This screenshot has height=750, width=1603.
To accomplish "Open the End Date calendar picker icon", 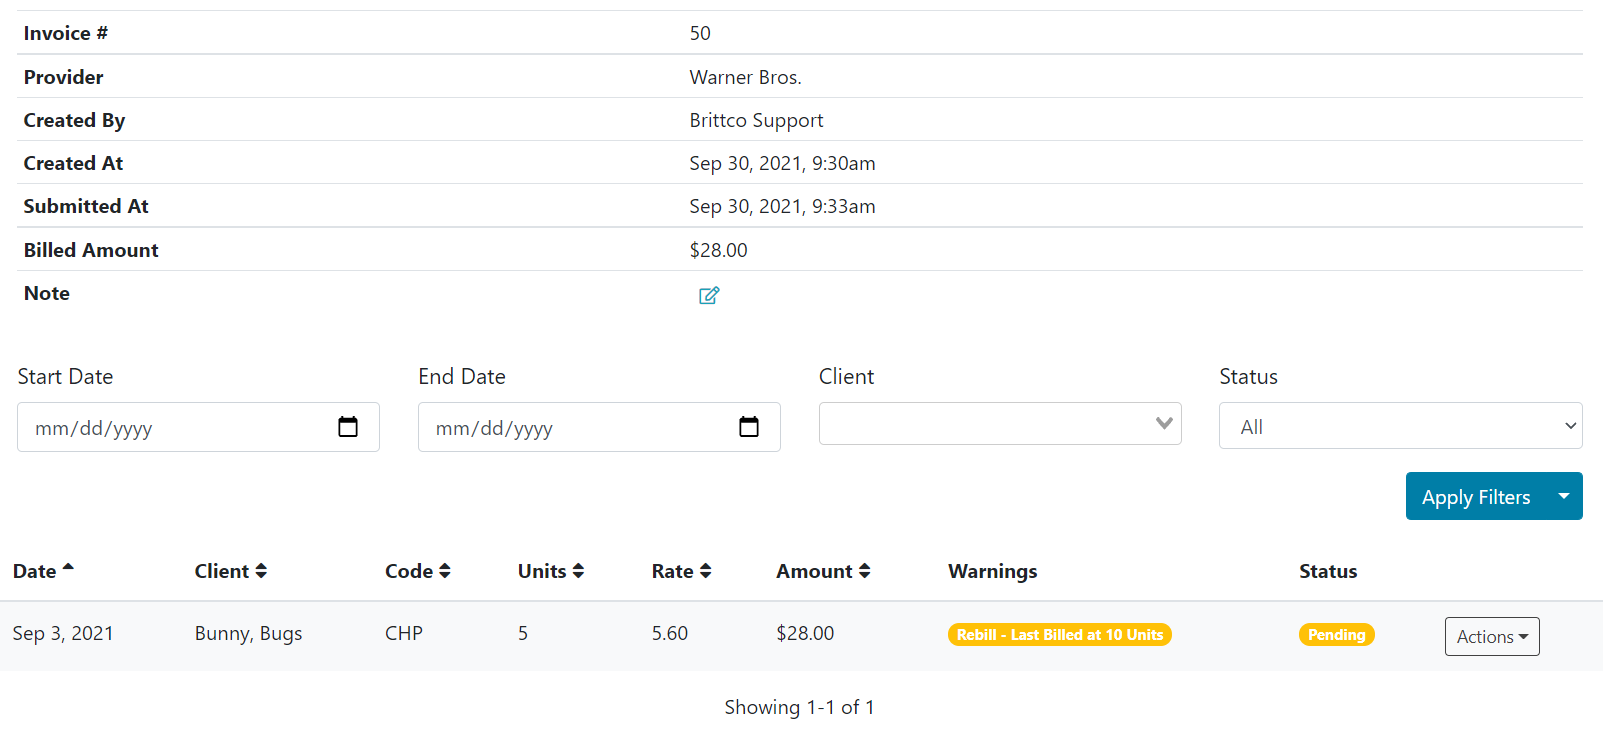I will (x=748, y=427).
